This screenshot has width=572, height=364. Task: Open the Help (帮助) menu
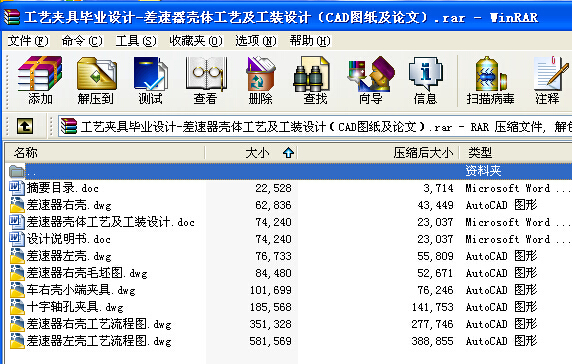click(x=310, y=41)
